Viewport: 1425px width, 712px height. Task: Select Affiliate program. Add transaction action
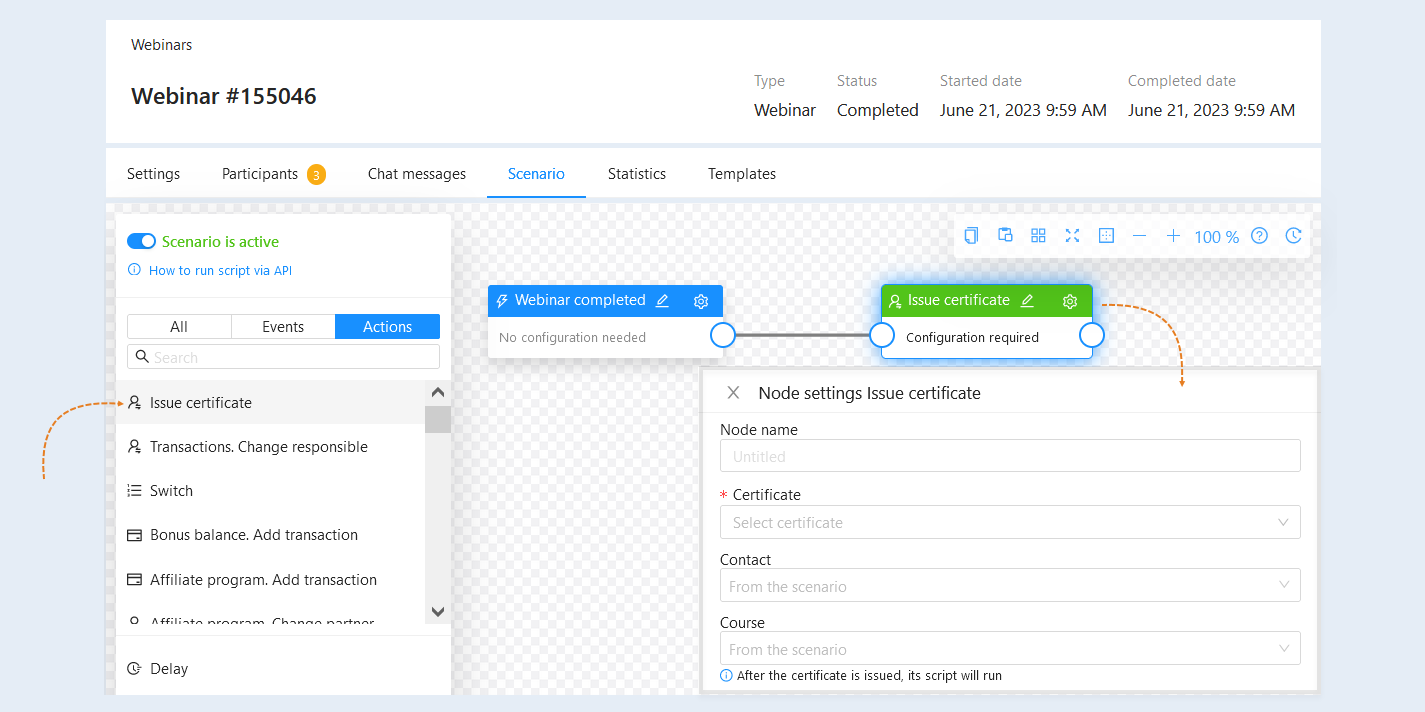[x=270, y=580]
